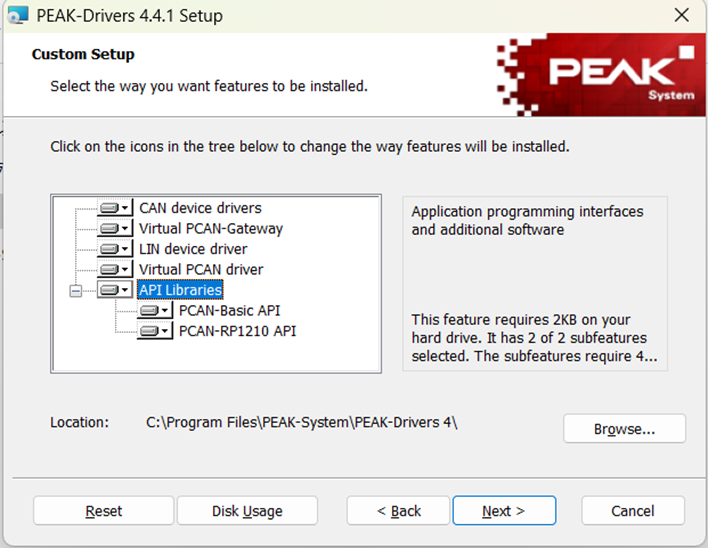
Task: Collapse the API Libraries tree node
Action: (75, 291)
